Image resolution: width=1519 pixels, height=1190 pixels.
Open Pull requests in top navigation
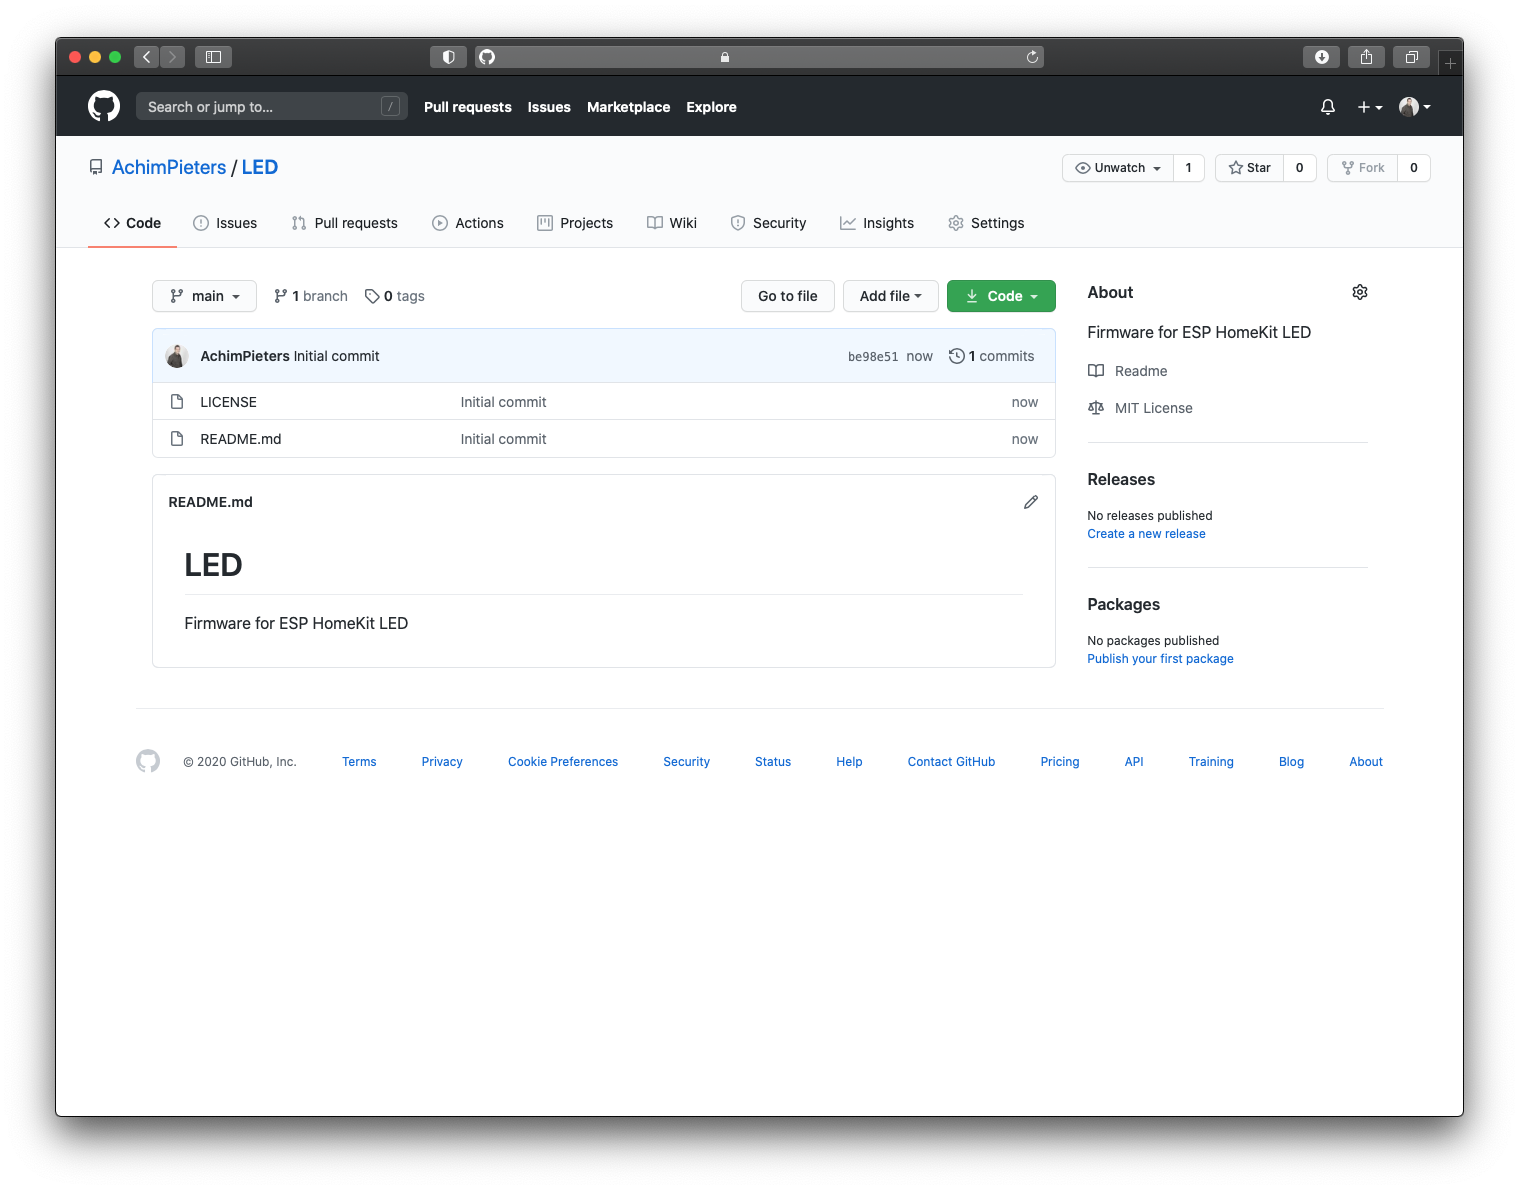click(468, 107)
